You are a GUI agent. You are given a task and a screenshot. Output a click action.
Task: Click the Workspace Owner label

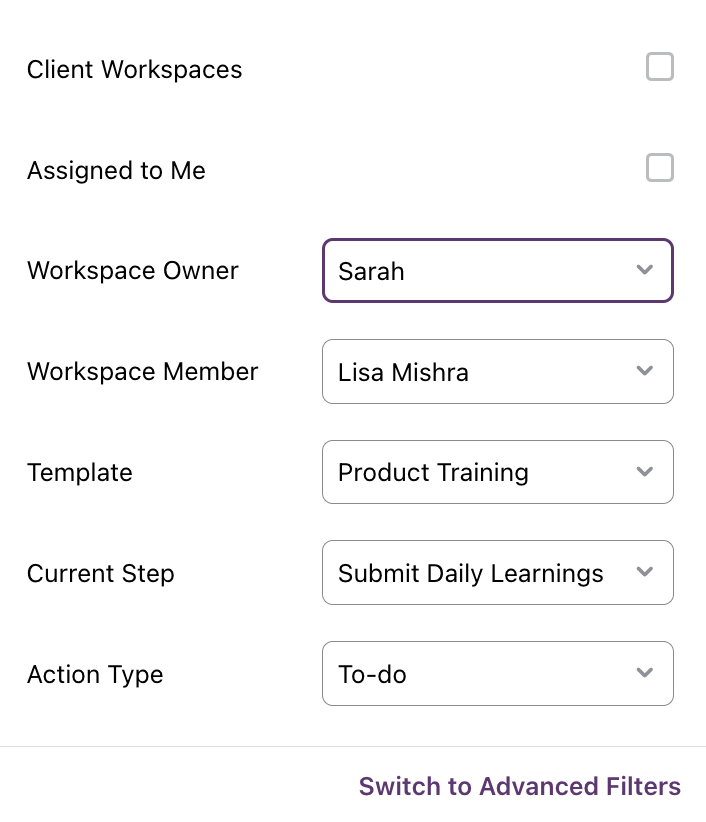point(133,271)
